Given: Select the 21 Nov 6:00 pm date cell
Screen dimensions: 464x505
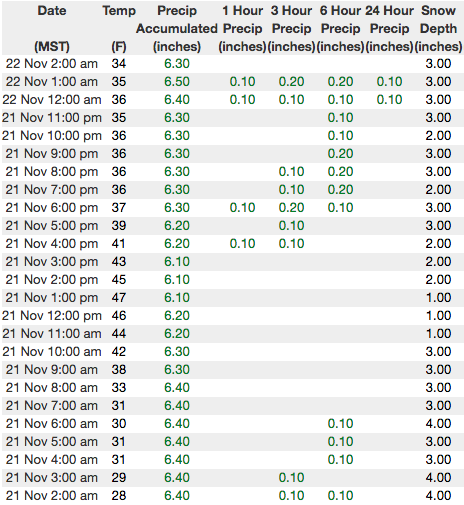Looking at the screenshot, I should (x=52, y=207).
